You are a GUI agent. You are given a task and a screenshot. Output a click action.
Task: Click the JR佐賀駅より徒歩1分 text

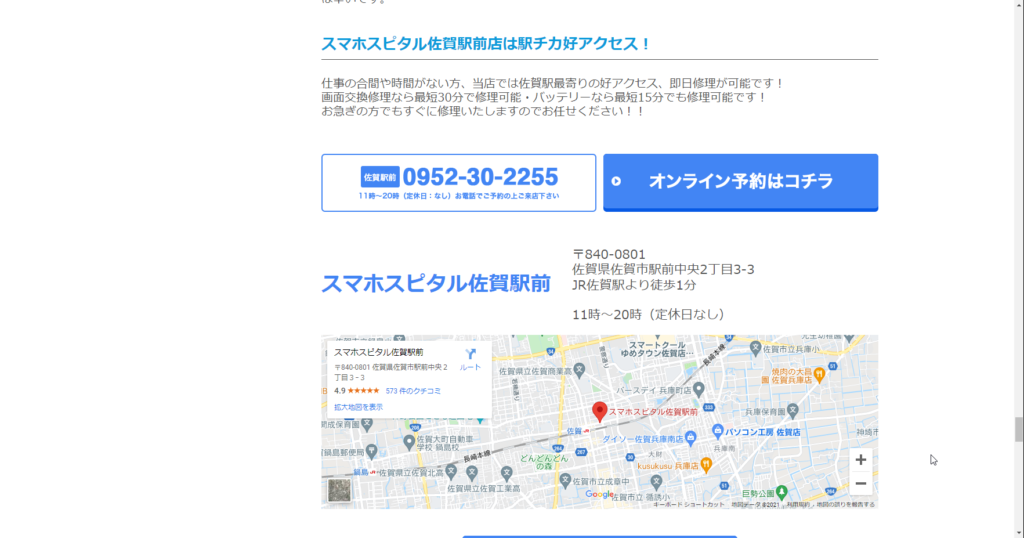(634, 285)
